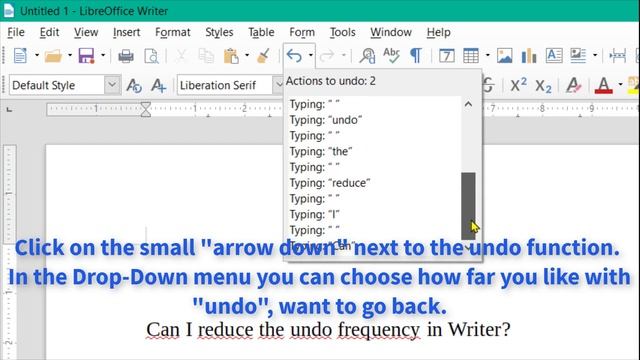Open the Format menu

click(x=173, y=32)
